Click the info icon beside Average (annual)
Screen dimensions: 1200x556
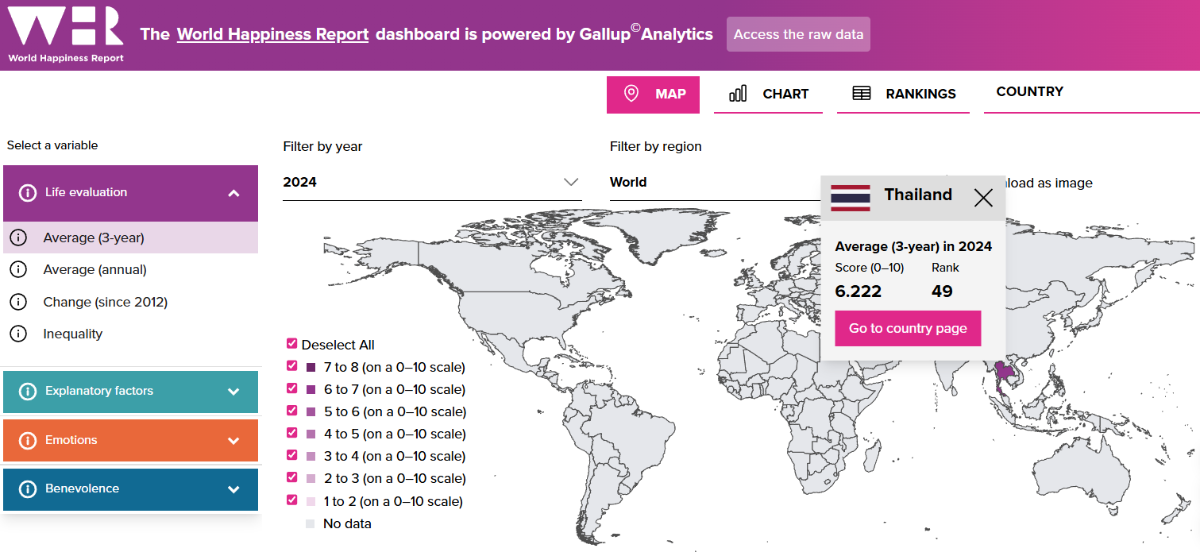click(x=18, y=270)
